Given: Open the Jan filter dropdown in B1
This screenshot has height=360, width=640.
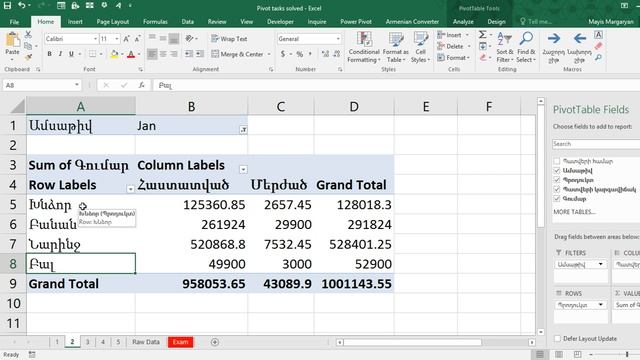Looking at the screenshot, I should [243, 129].
